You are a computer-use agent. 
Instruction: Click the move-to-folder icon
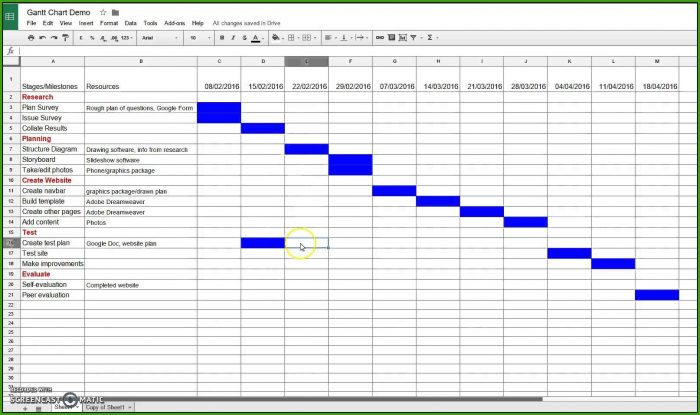[115, 12]
